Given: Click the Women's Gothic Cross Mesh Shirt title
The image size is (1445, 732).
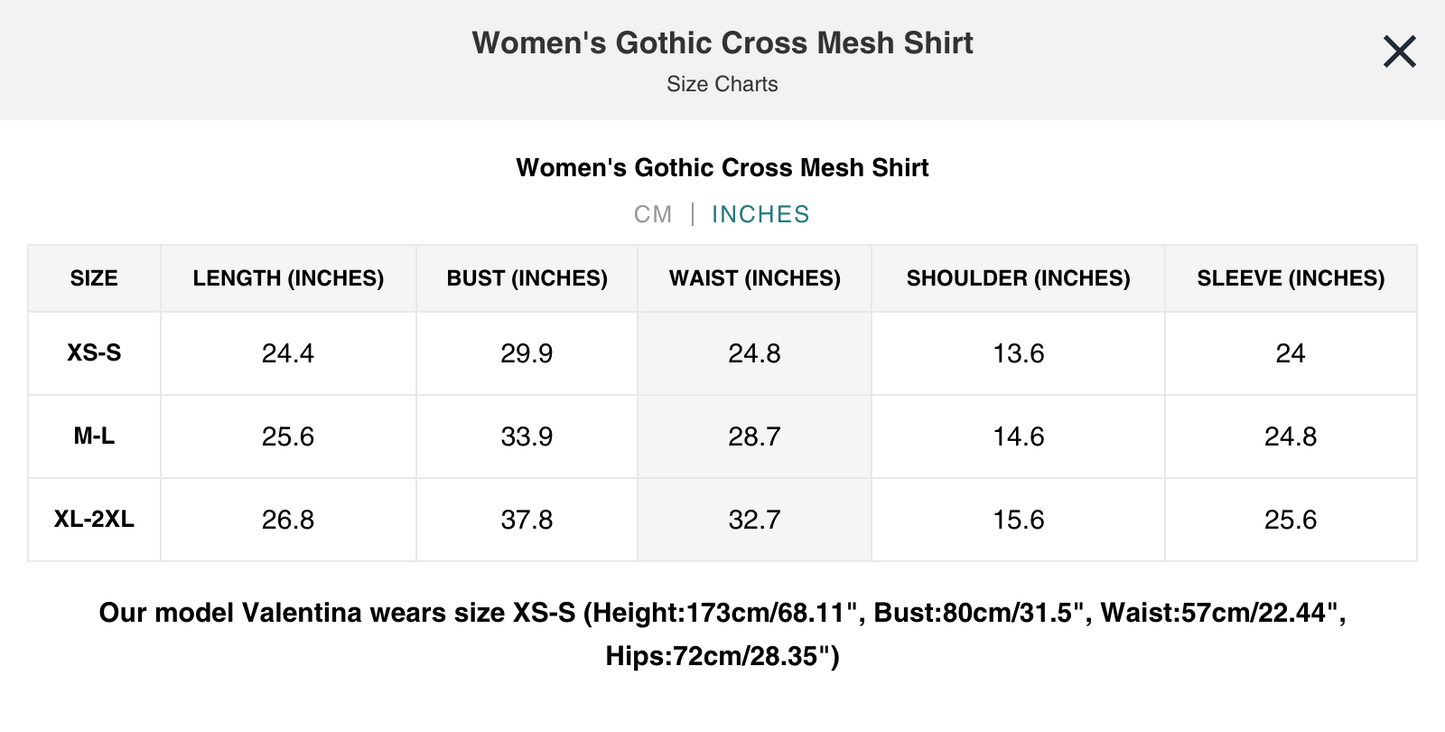Looking at the screenshot, I should click(722, 42).
